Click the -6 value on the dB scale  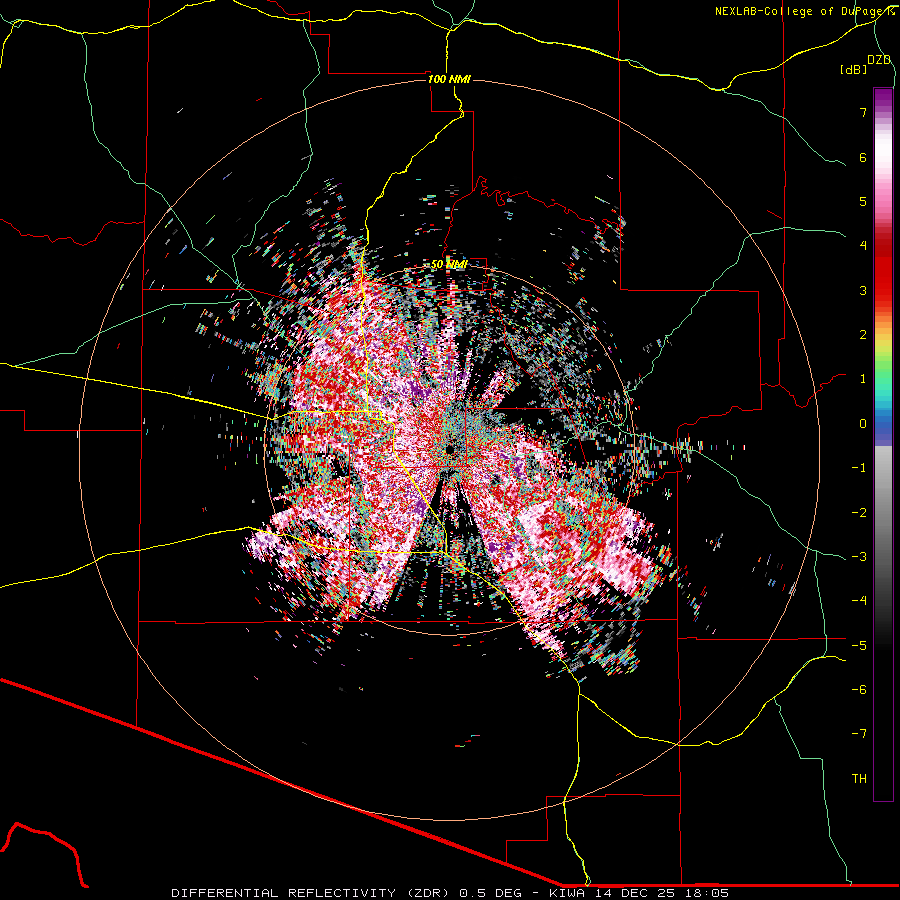(x=859, y=690)
